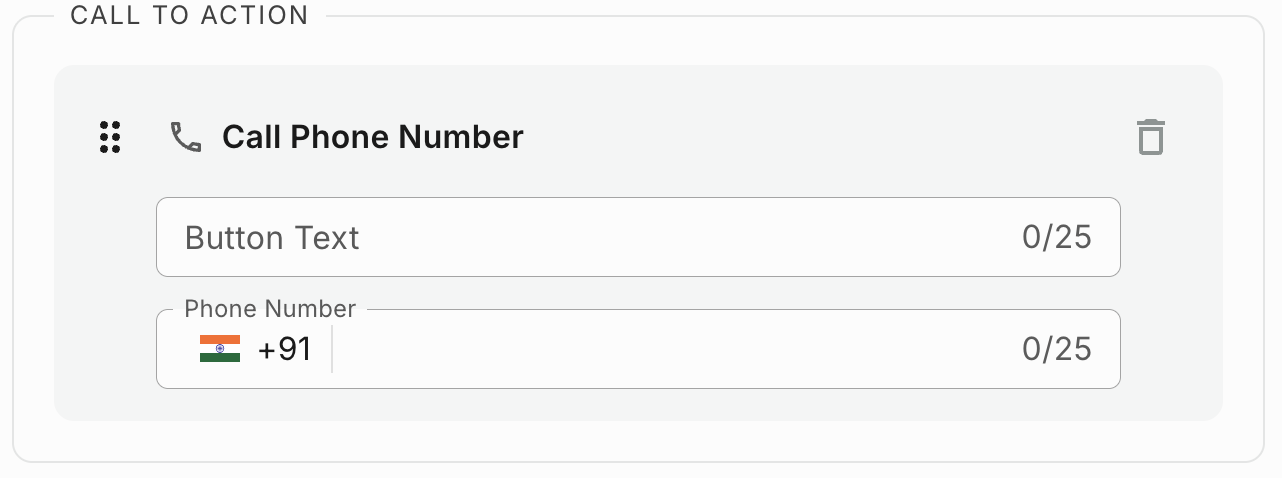Viewport: 1282px width, 478px height.
Task: Click the white border below the gray card
Action: (x=638, y=441)
